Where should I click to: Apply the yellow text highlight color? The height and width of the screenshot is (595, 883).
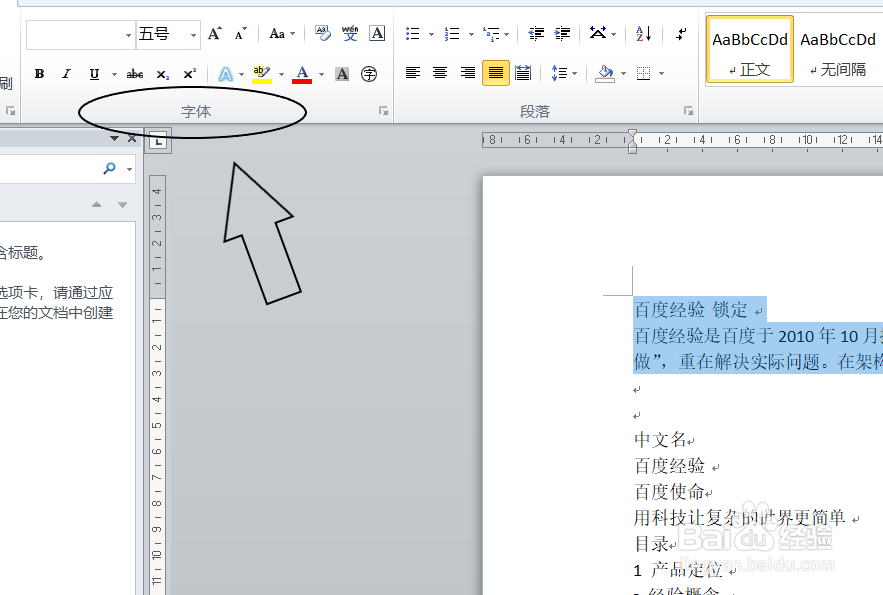pos(262,74)
